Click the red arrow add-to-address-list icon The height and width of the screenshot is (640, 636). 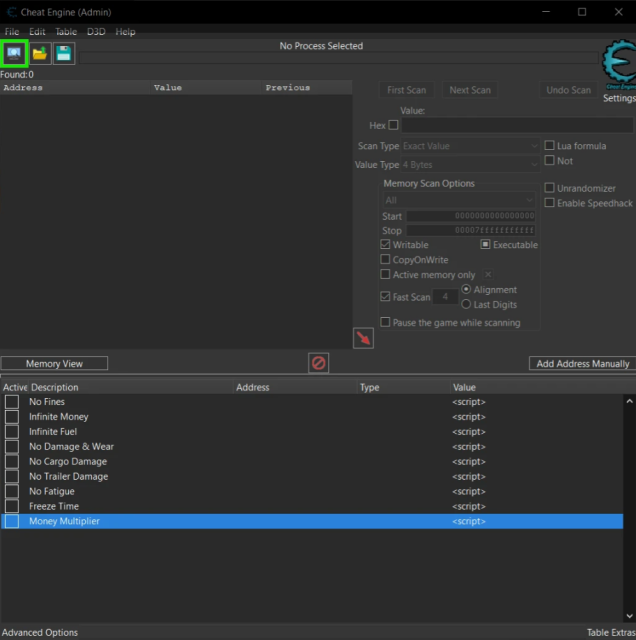[x=363, y=338]
